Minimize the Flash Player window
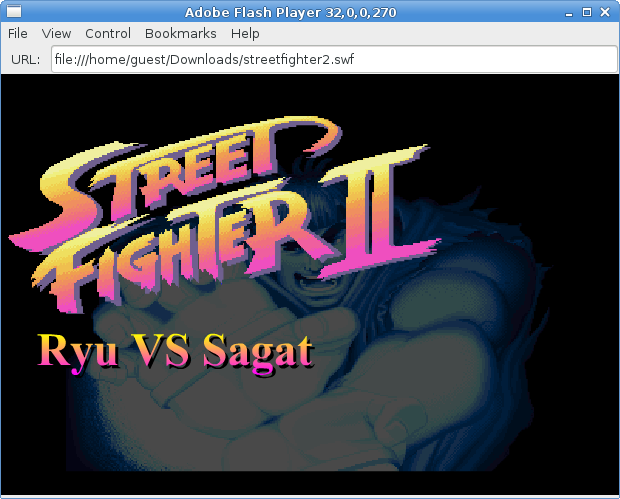This screenshot has width=620, height=499. point(569,13)
